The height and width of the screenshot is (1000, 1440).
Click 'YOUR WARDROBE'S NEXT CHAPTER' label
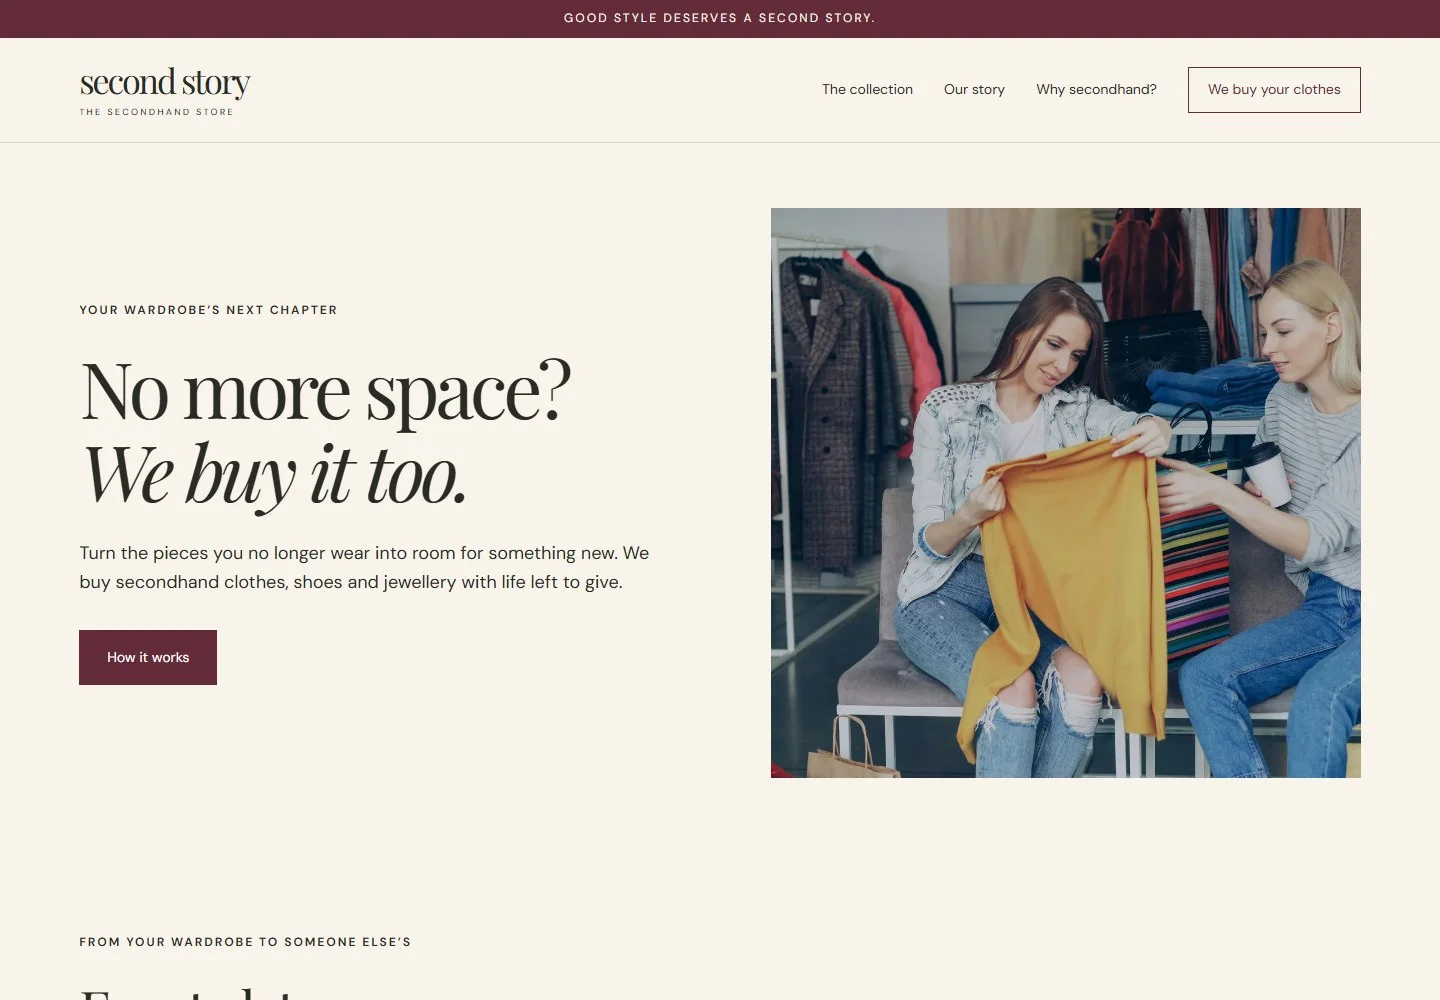(x=208, y=310)
